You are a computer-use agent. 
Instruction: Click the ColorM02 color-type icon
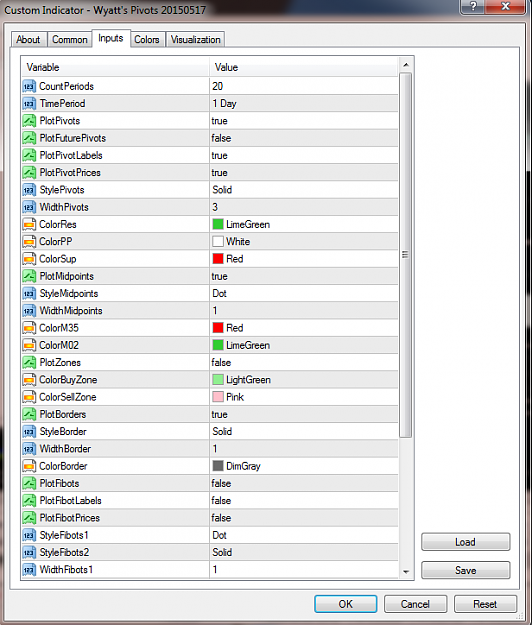click(x=29, y=345)
